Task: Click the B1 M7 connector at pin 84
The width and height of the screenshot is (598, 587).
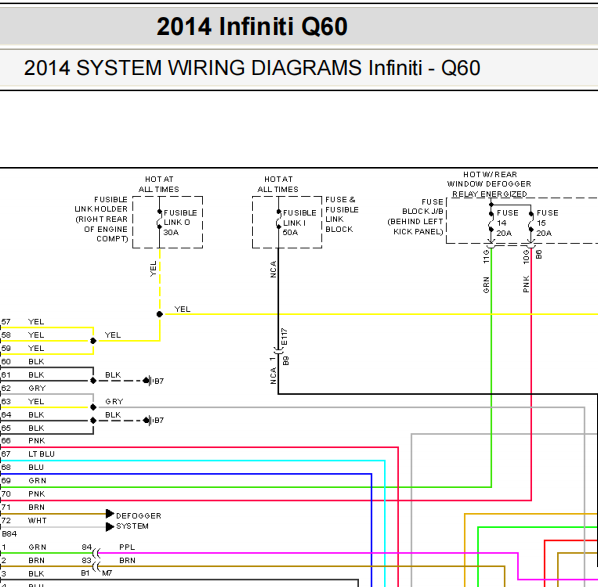Action: [x=96, y=553]
